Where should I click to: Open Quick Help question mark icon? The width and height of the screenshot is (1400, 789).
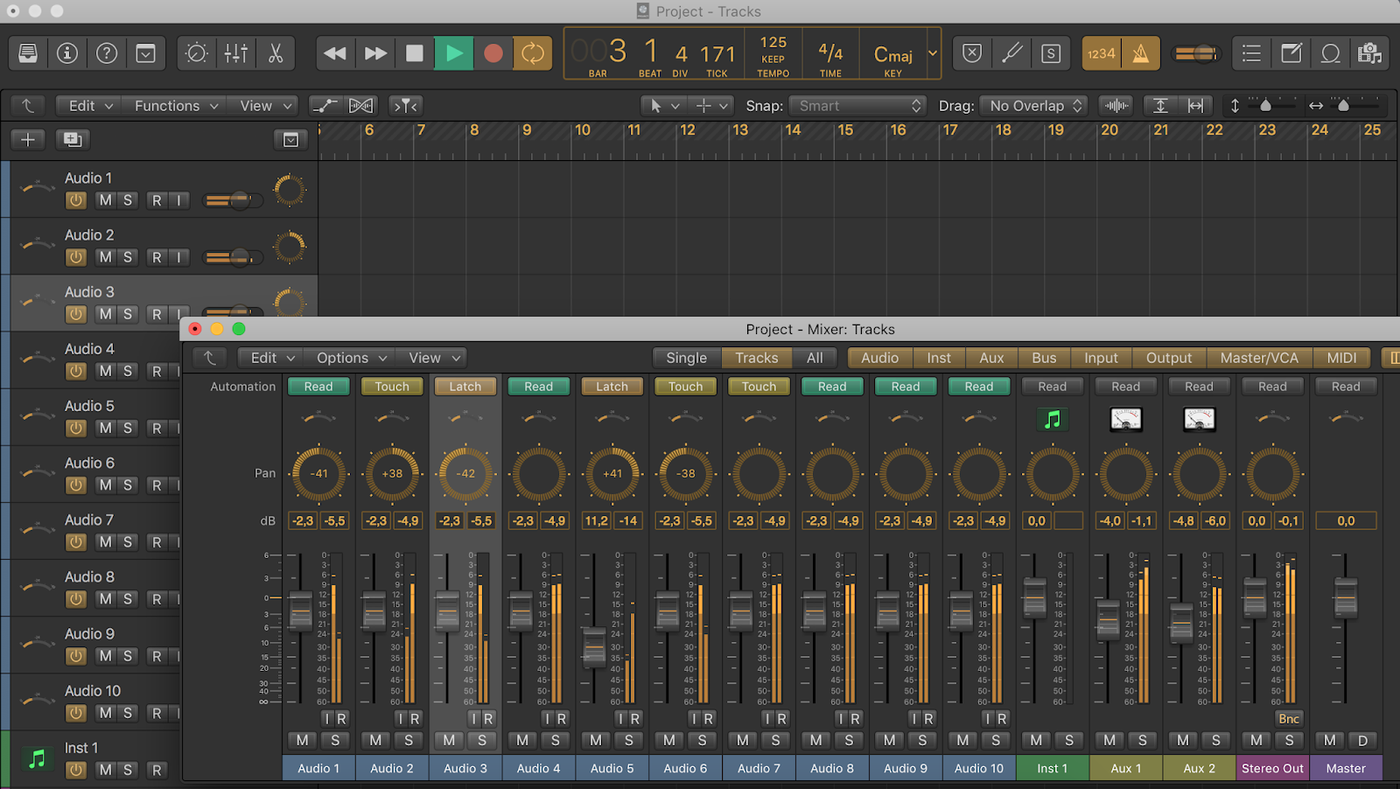pyautogui.click(x=106, y=53)
